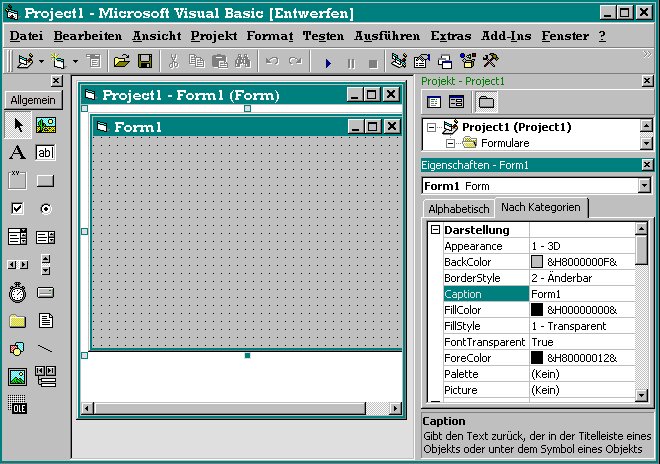The height and width of the screenshot is (464, 660).
Task: Select the OptionButton control tool
Action: click(45, 209)
